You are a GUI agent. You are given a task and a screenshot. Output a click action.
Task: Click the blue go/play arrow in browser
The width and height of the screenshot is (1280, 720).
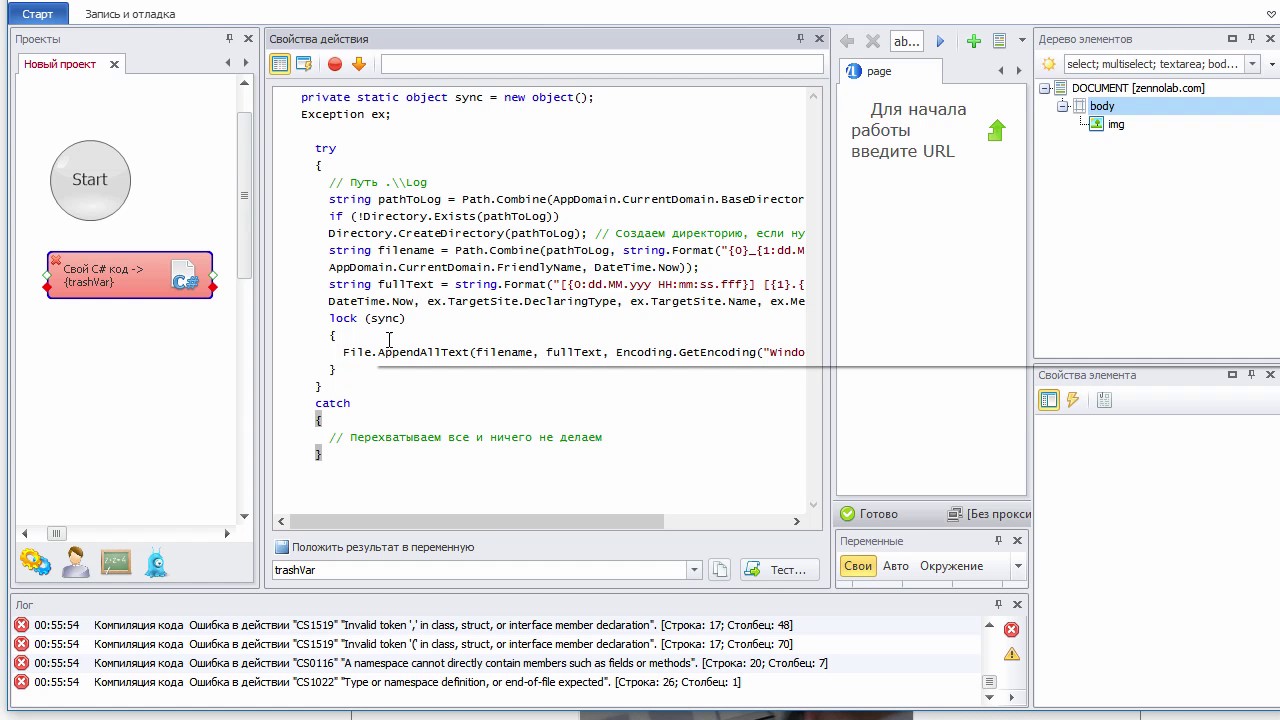(940, 41)
